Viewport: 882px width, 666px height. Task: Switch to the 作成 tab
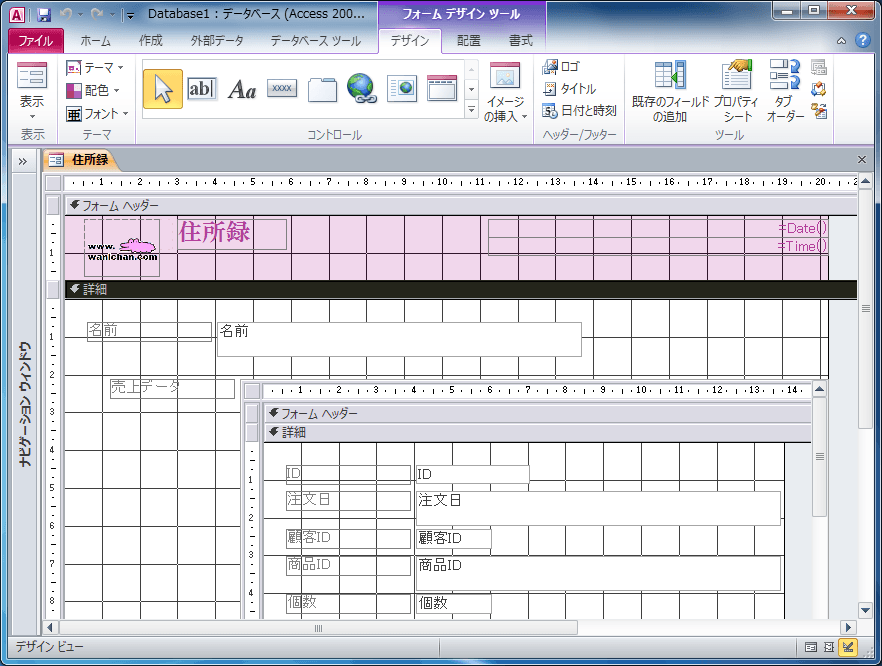[150, 40]
